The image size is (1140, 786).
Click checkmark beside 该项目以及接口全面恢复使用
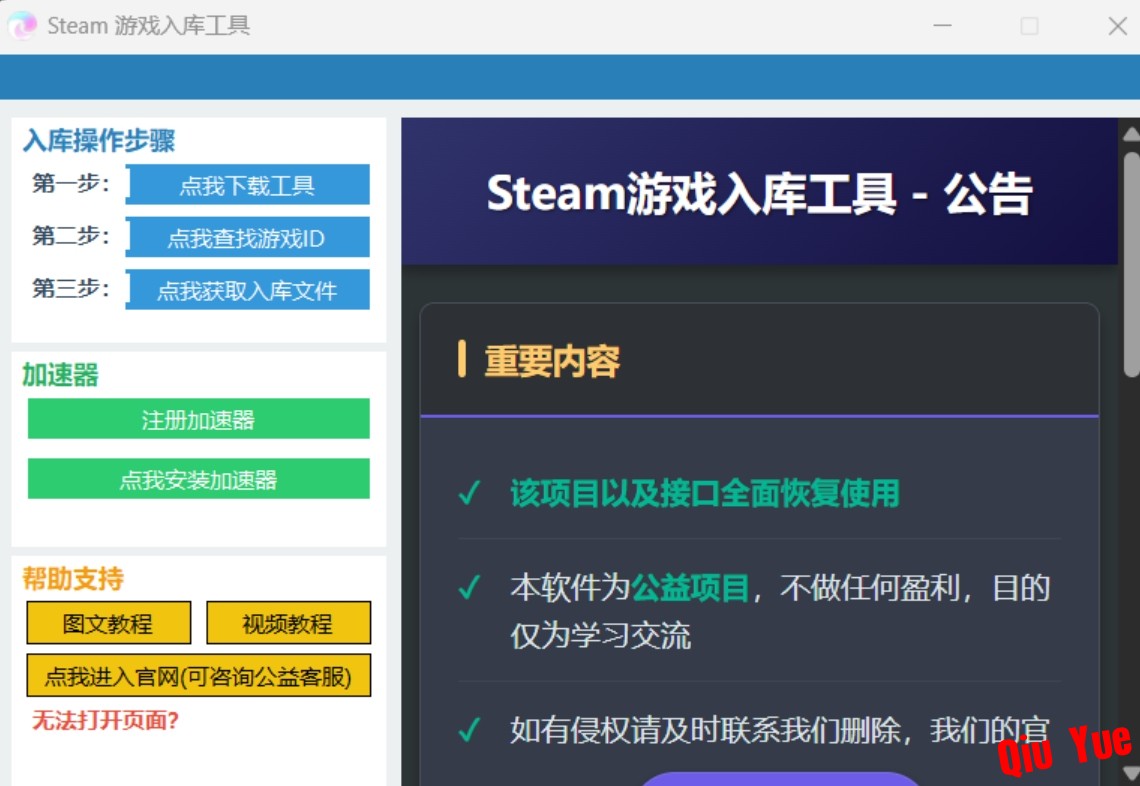470,493
